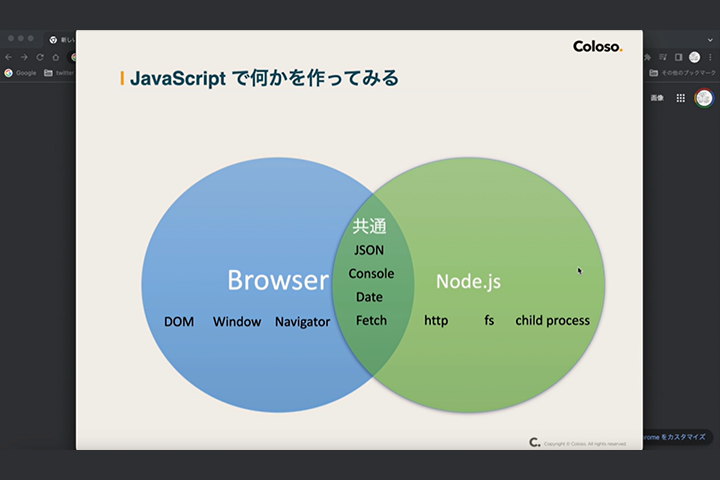Click the 画像 link on the Google page
The height and width of the screenshot is (480, 720).
[657, 98]
